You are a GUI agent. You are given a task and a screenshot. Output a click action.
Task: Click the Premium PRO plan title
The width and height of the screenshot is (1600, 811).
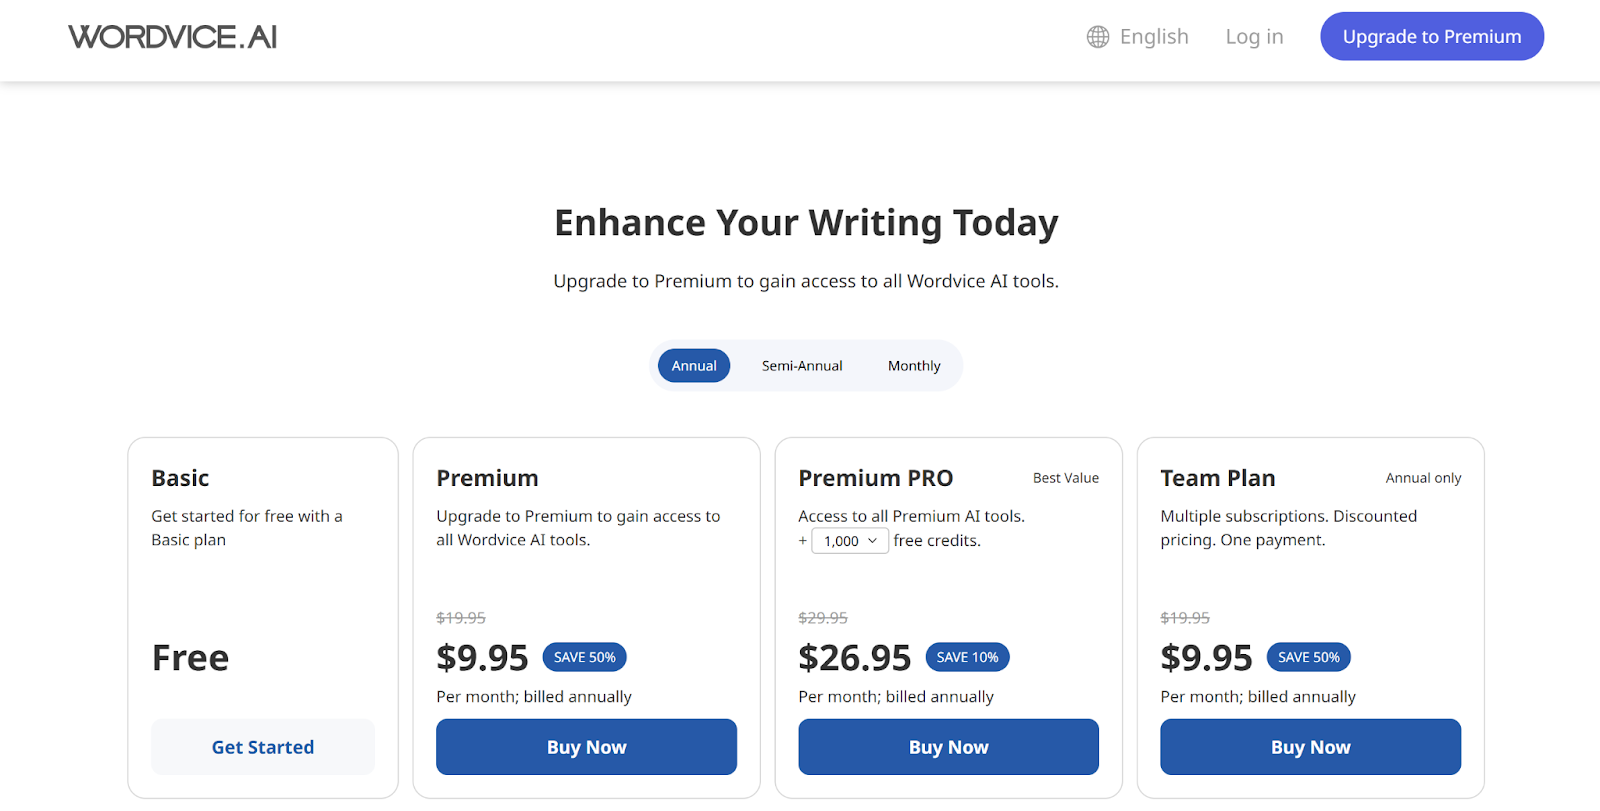click(x=876, y=478)
